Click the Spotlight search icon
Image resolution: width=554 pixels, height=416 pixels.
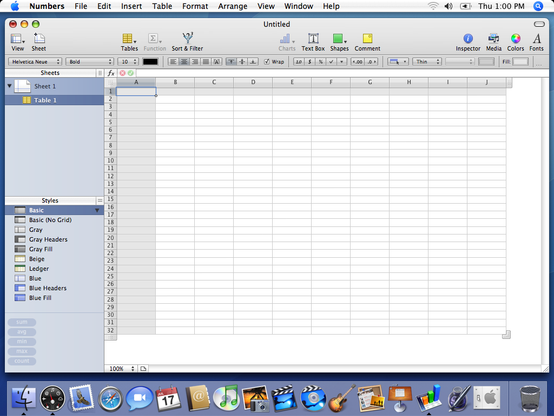pyautogui.click(x=538, y=6)
